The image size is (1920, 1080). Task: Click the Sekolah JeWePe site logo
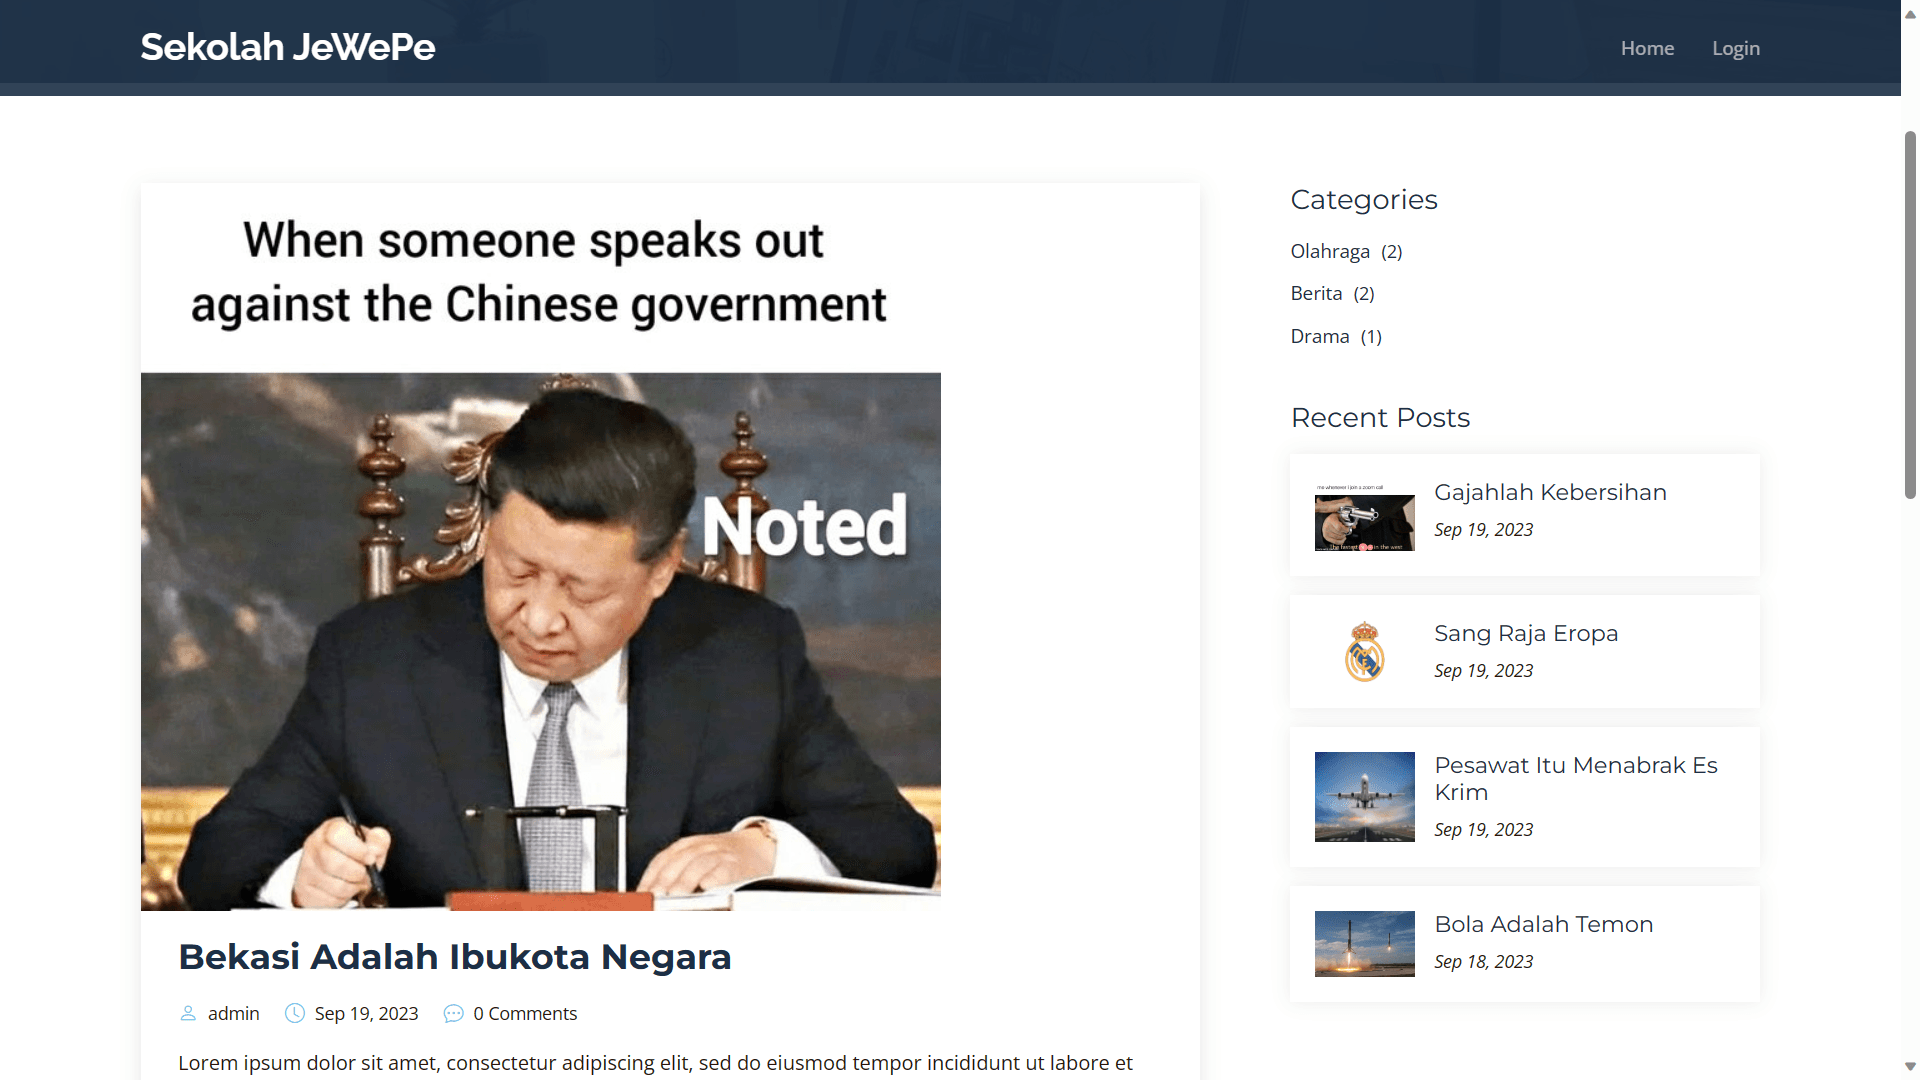click(288, 47)
